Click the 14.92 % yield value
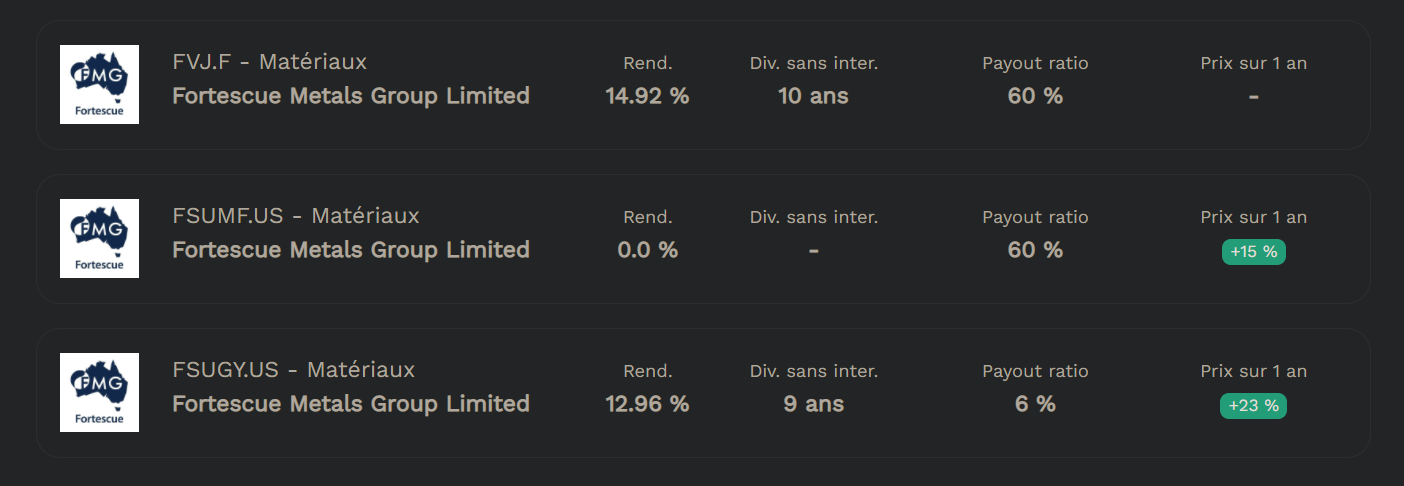Screen dimensions: 1404x486 647,96
